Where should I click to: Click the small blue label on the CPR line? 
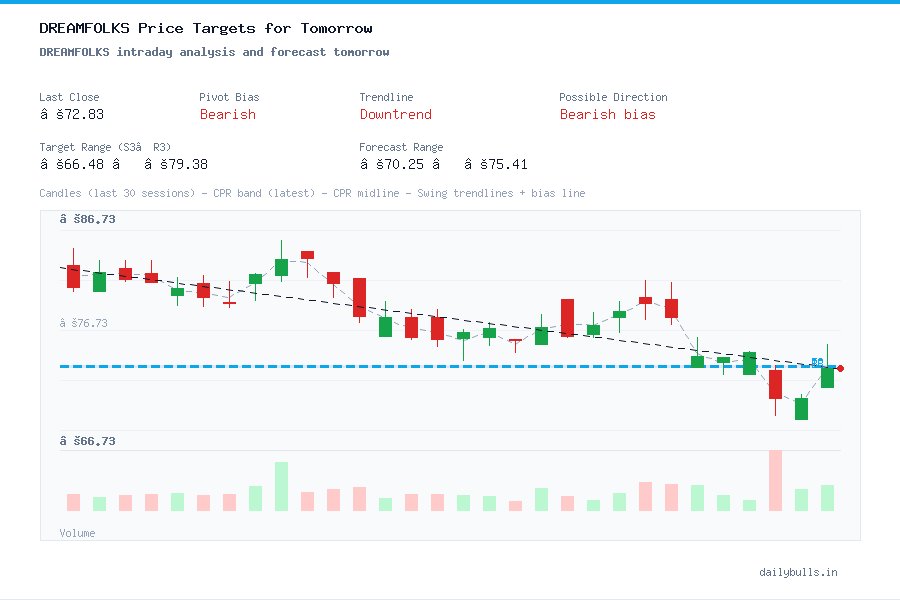817,362
